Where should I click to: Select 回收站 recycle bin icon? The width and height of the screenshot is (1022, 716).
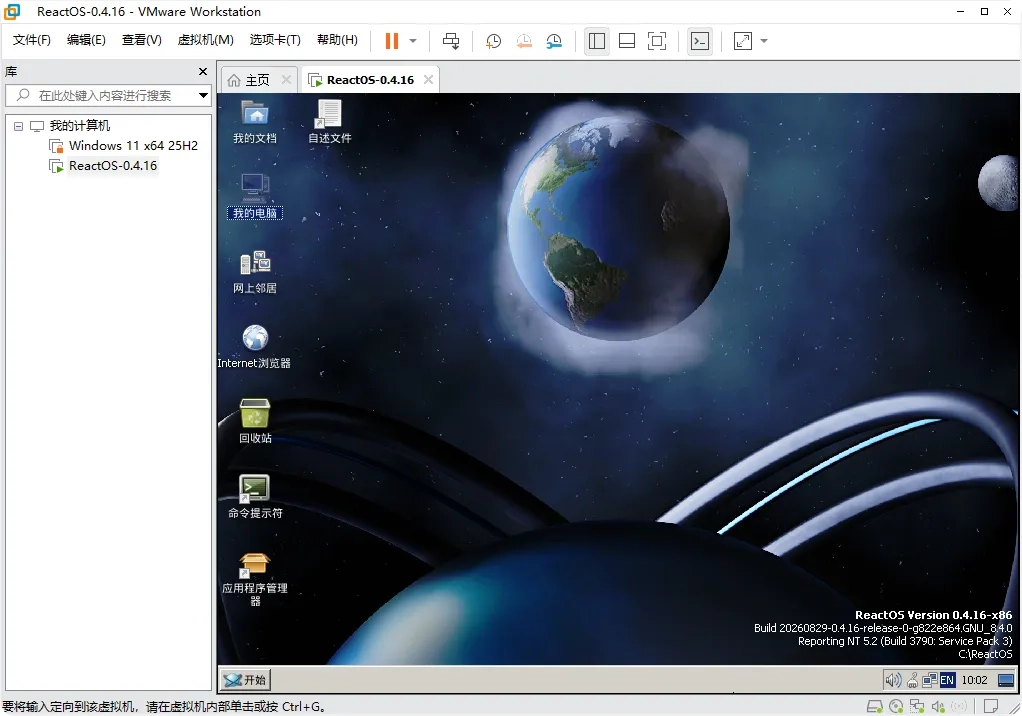click(255, 422)
